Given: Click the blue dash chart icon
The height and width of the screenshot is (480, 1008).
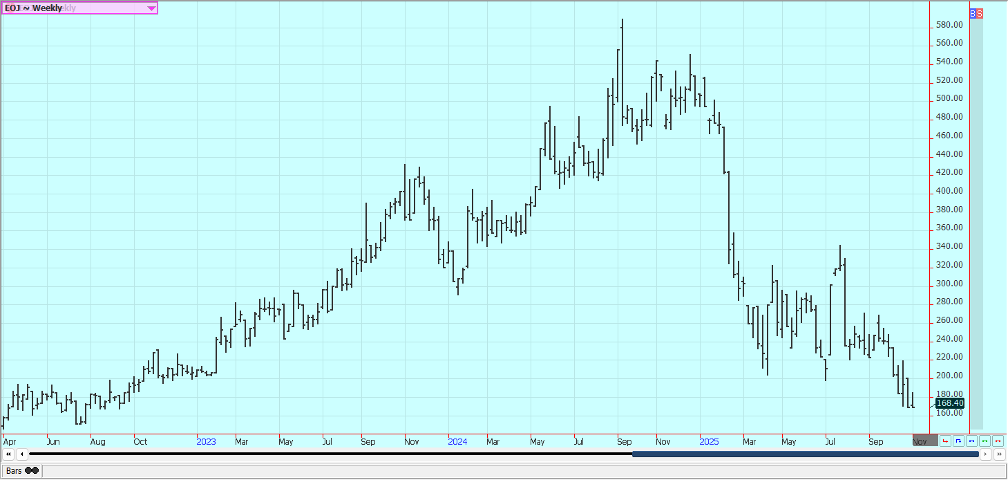Looking at the screenshot, I should (972, 441).
